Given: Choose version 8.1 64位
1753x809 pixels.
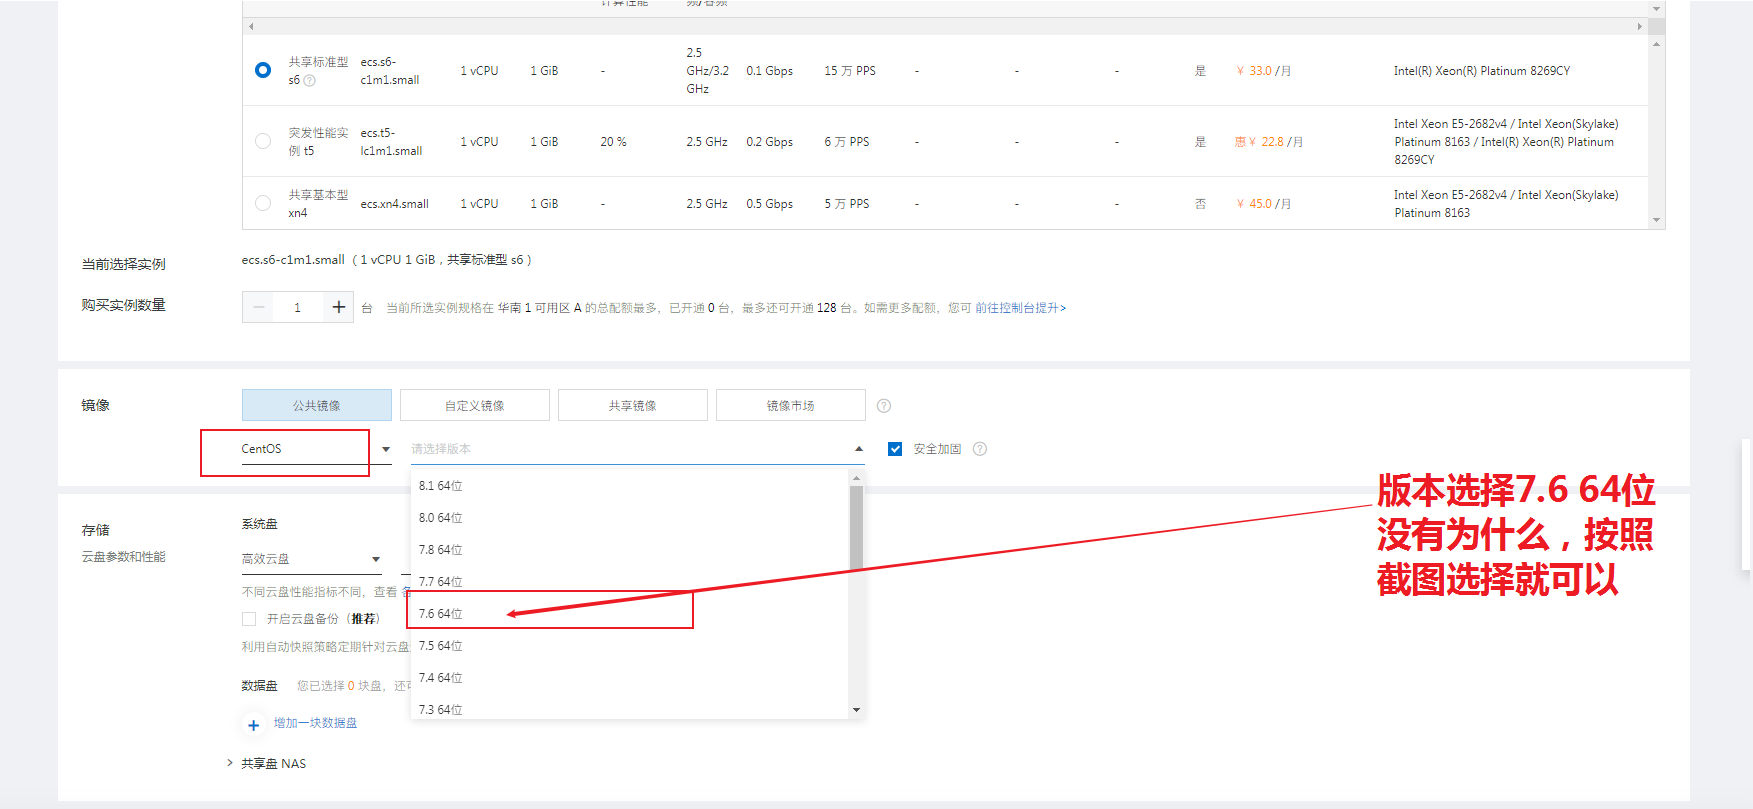Looking at the screenshot, I should pyautogui.click(x=630, y=486).
